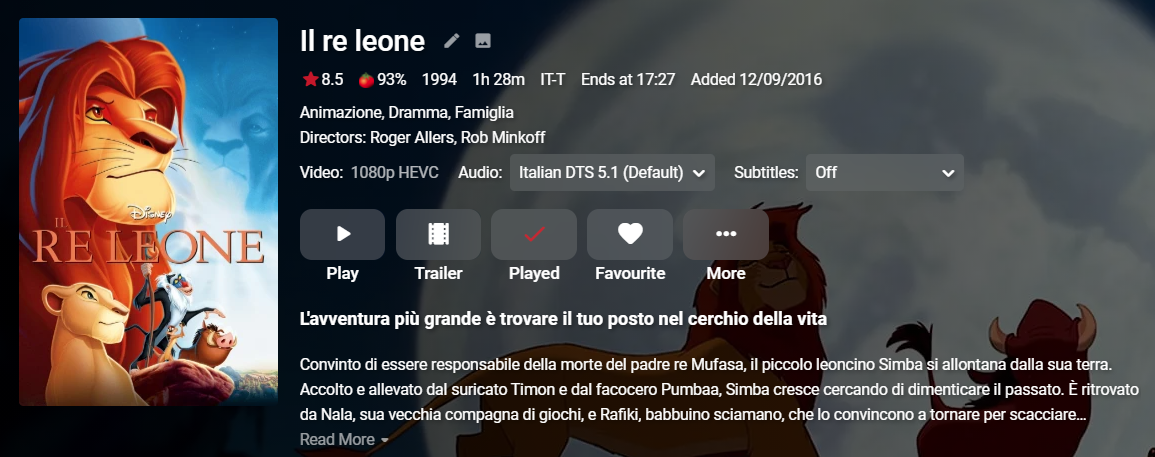
Task: Open the Audio track dropdown
Action: [612, 172]
